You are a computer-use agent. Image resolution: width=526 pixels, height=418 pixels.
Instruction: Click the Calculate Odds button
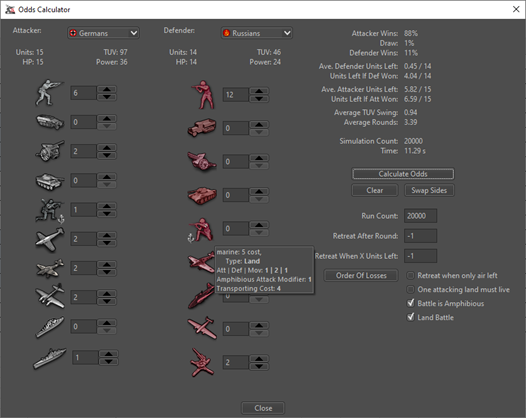point(403,174)
